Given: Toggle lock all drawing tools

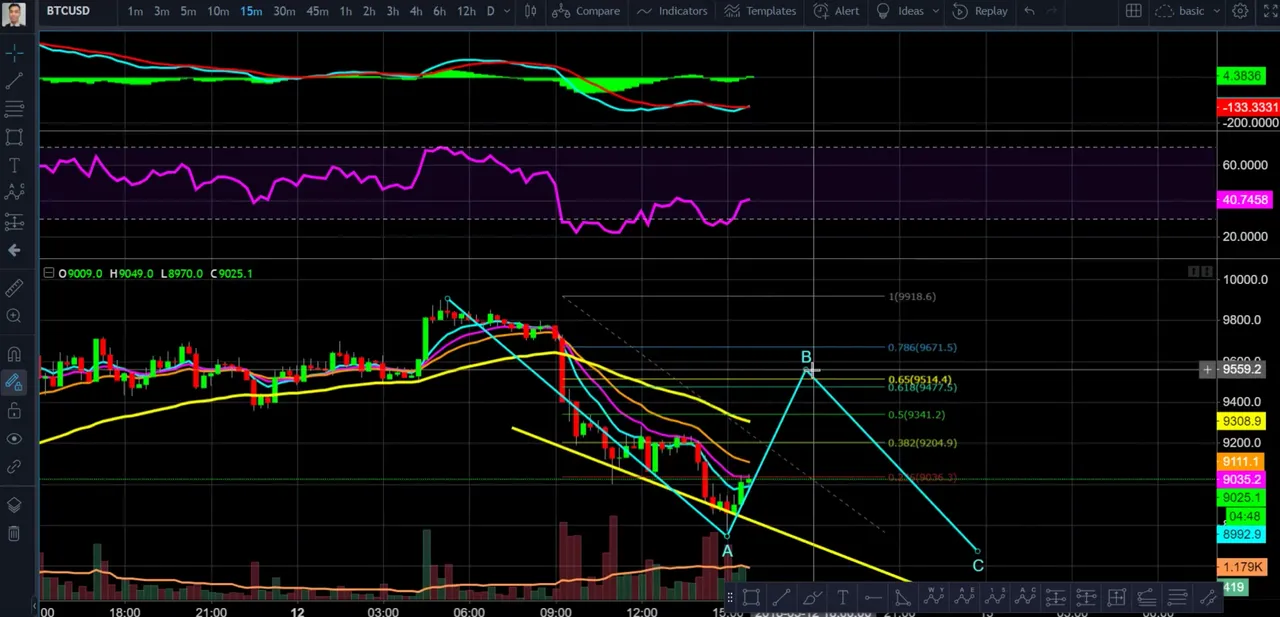Looking at the screenshot, I should coord(14,410).
